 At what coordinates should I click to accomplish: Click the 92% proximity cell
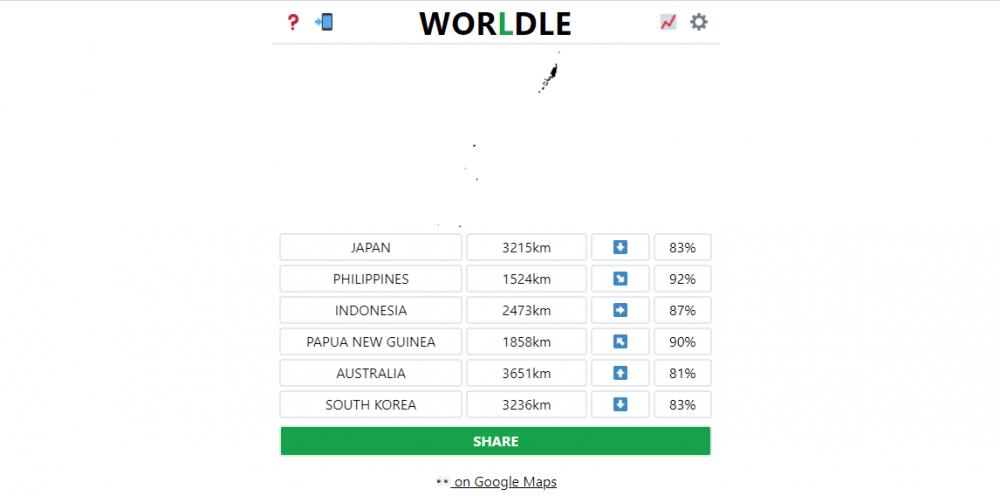[x=682, y=279]
